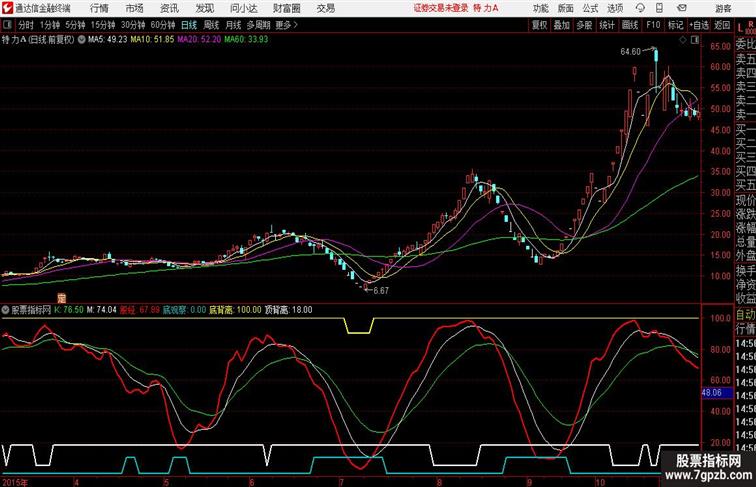Open the 发现 menu
756x487 pixels.
point(204,8)
